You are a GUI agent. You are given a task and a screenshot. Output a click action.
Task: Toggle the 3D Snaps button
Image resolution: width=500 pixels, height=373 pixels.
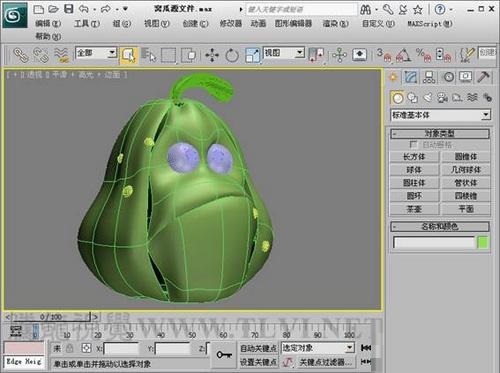tap(384, 55)
